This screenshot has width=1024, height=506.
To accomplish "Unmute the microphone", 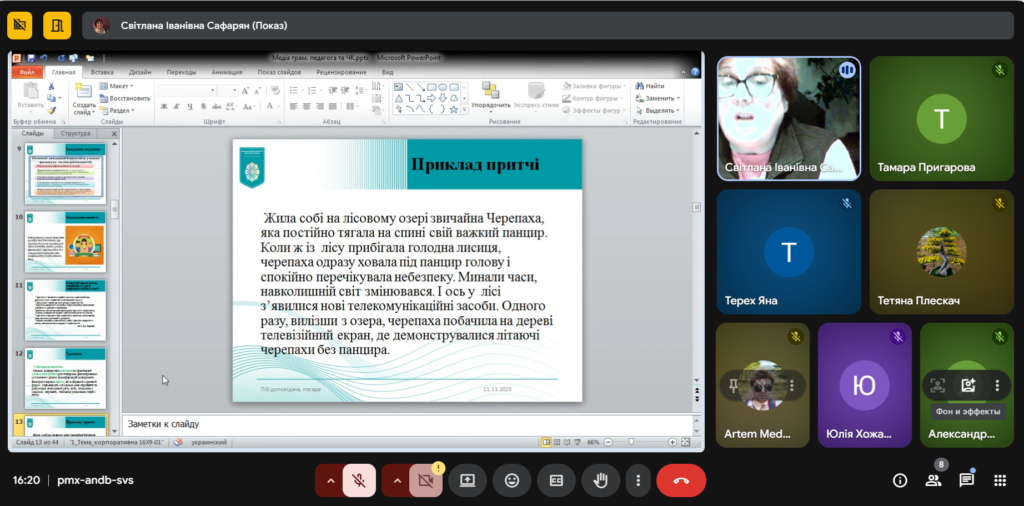I will pos(359,481).
